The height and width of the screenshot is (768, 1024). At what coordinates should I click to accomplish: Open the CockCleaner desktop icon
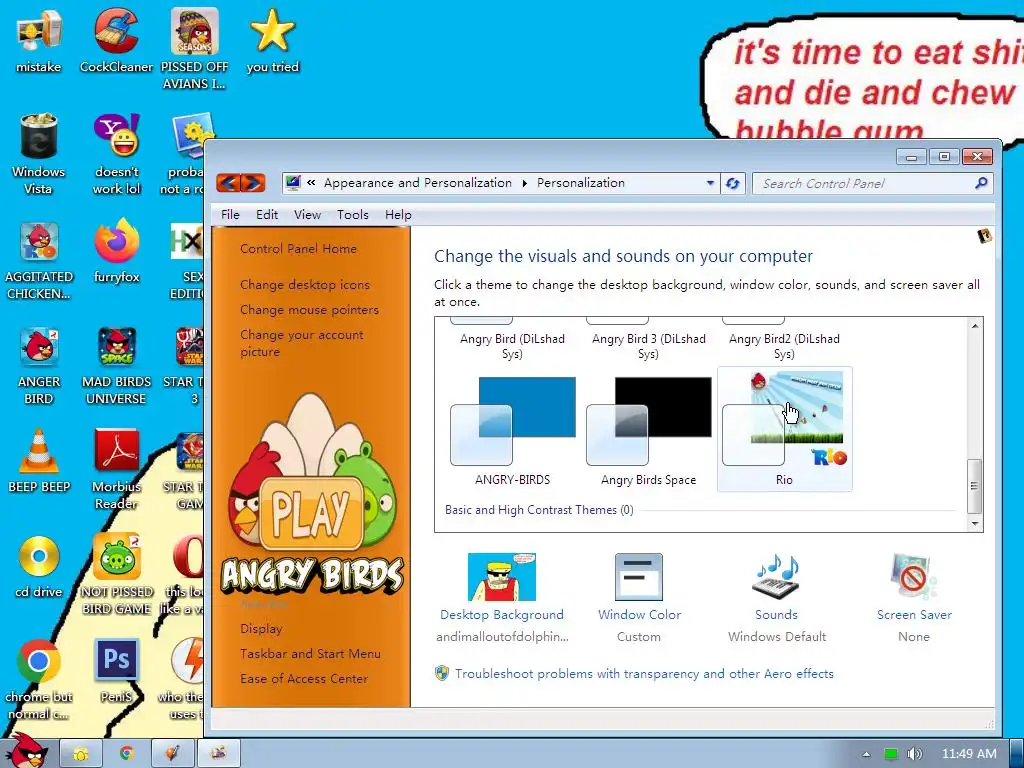(116, 42)
